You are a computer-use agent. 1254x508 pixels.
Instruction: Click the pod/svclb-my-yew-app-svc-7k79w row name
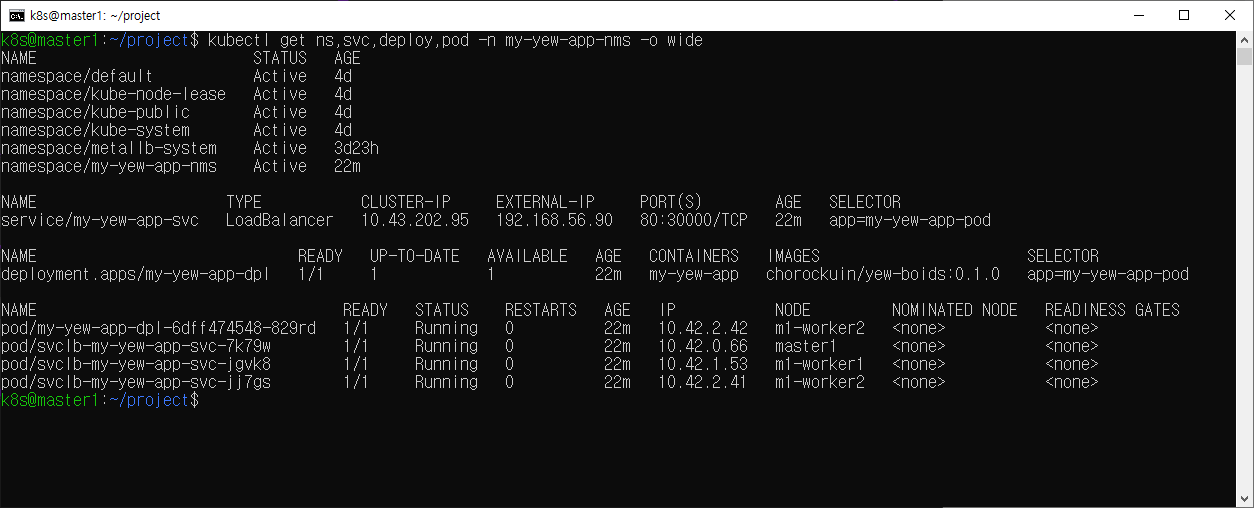[136, 346]
